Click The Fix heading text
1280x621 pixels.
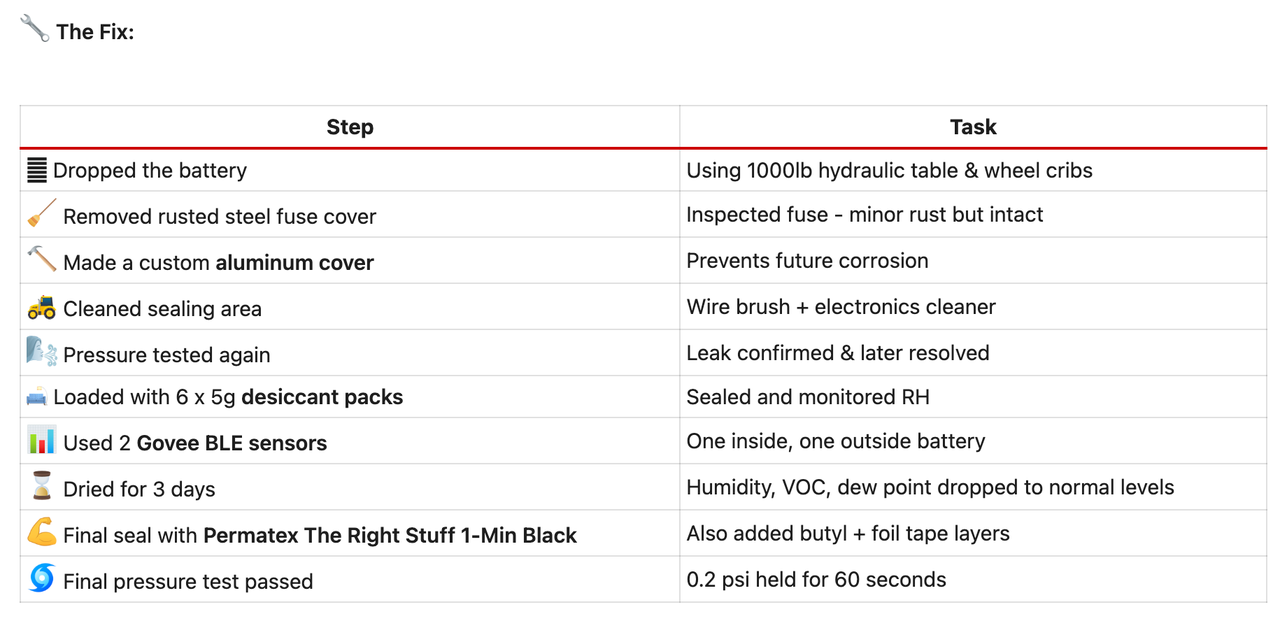[x=95, y=32]
